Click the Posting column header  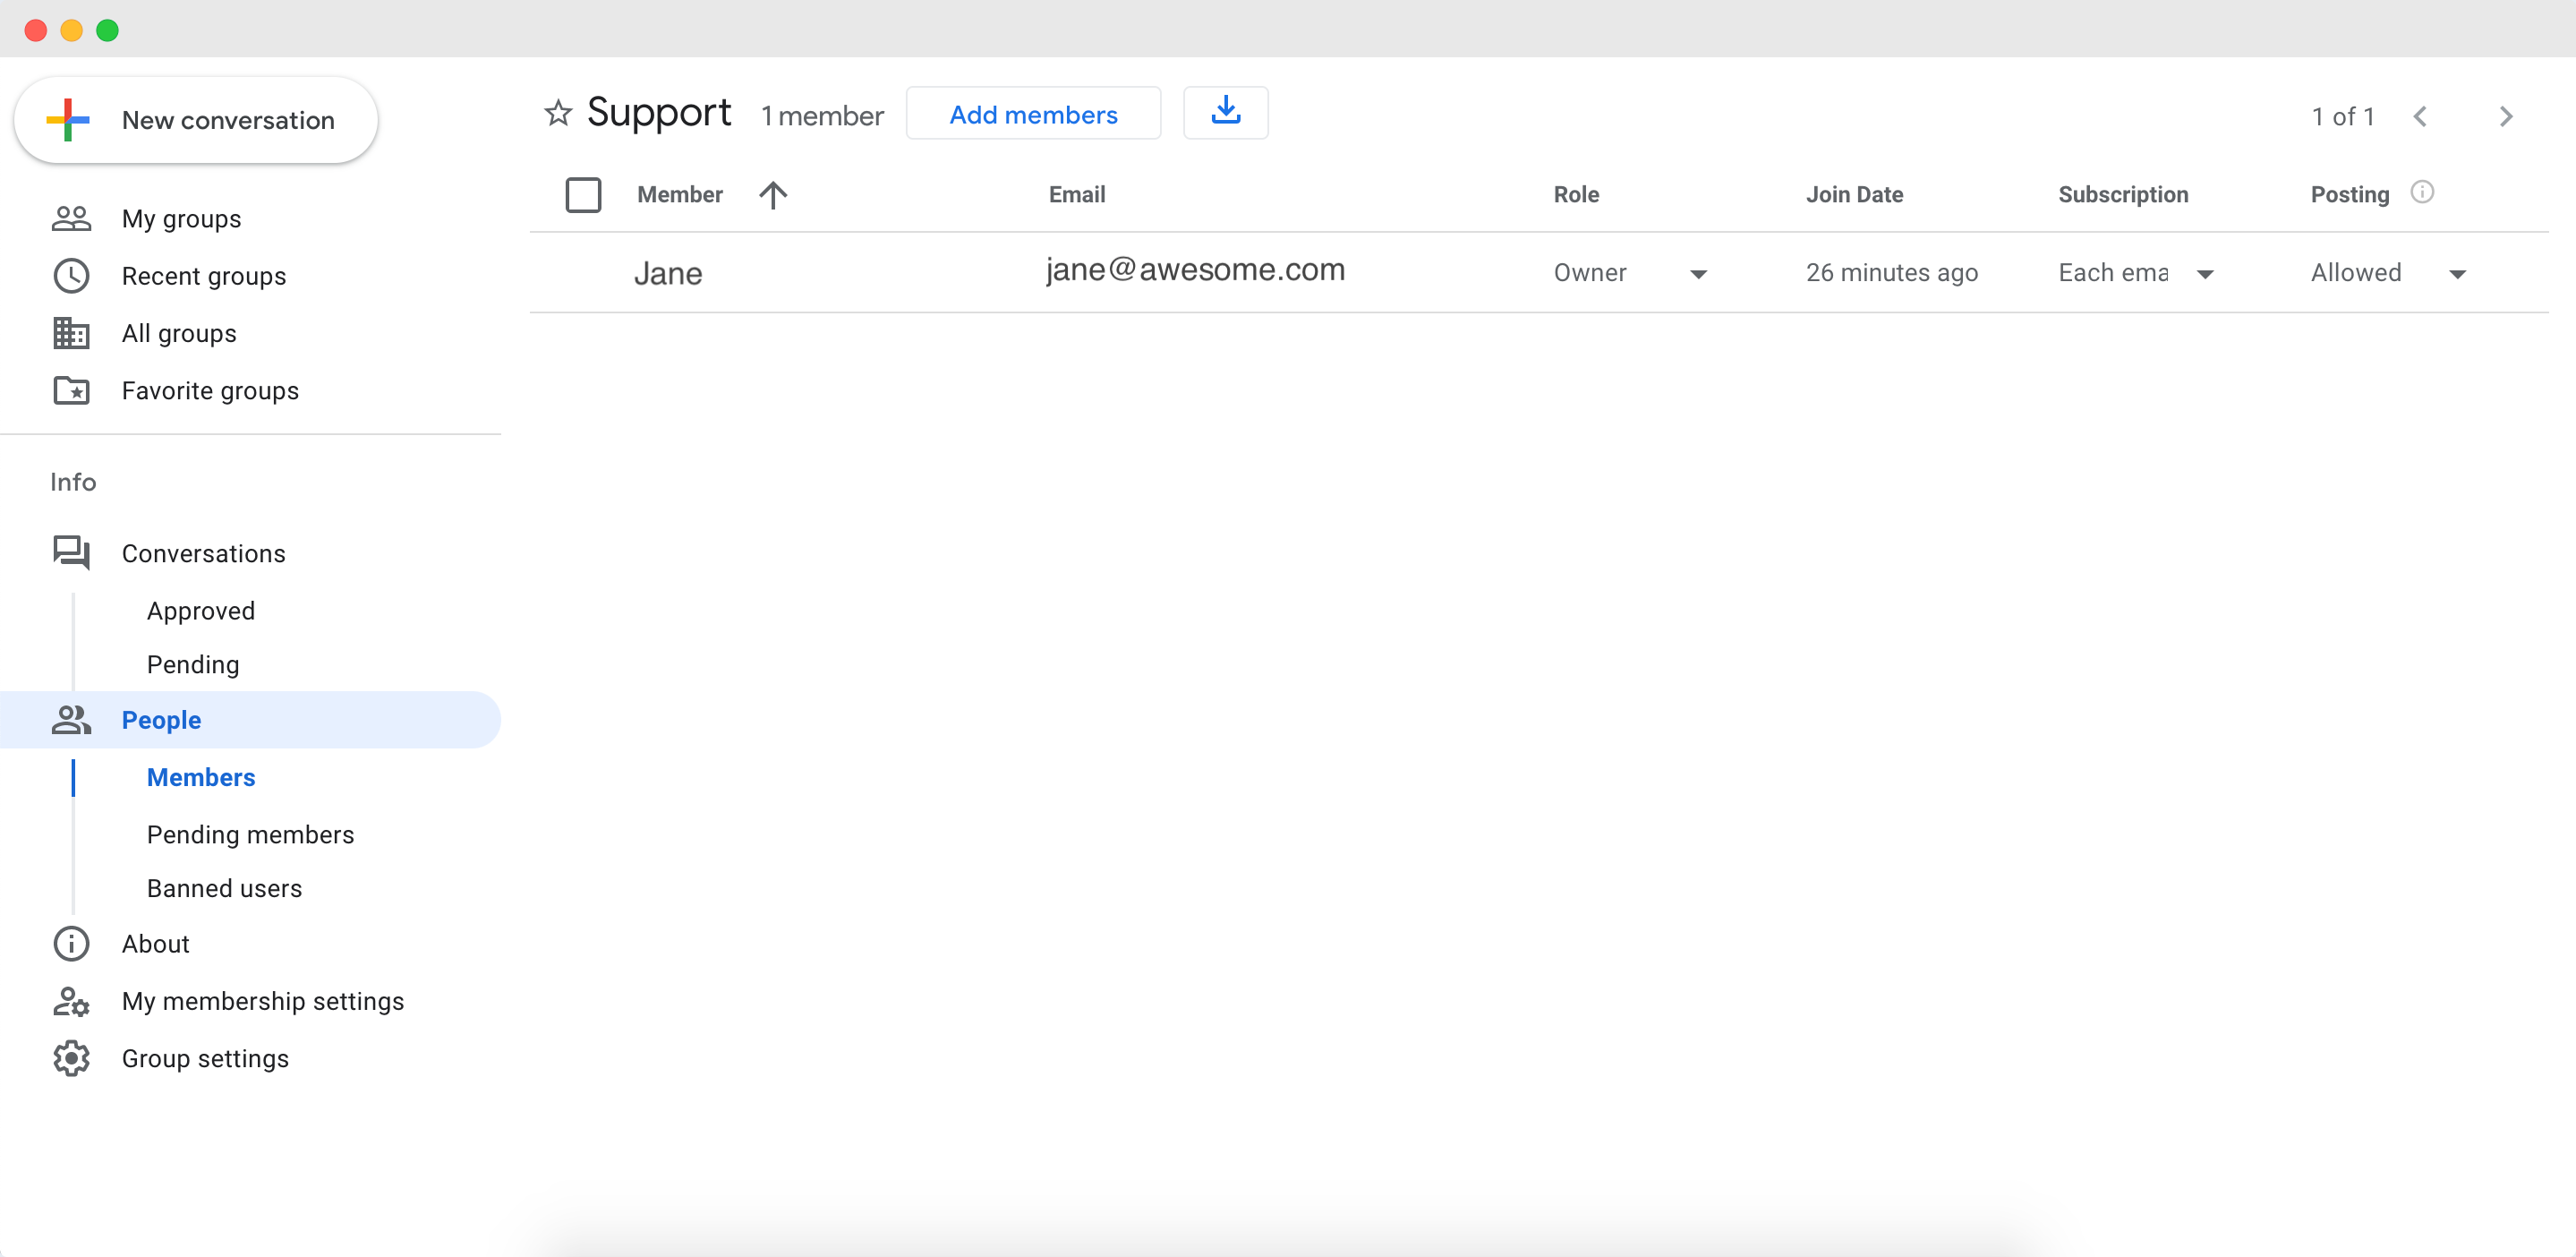2349,195
